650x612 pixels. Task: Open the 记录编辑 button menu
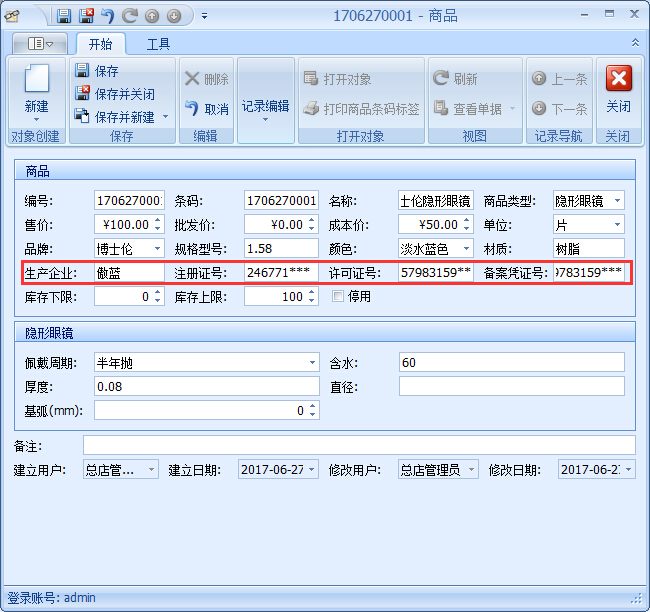tap(265, 110)
